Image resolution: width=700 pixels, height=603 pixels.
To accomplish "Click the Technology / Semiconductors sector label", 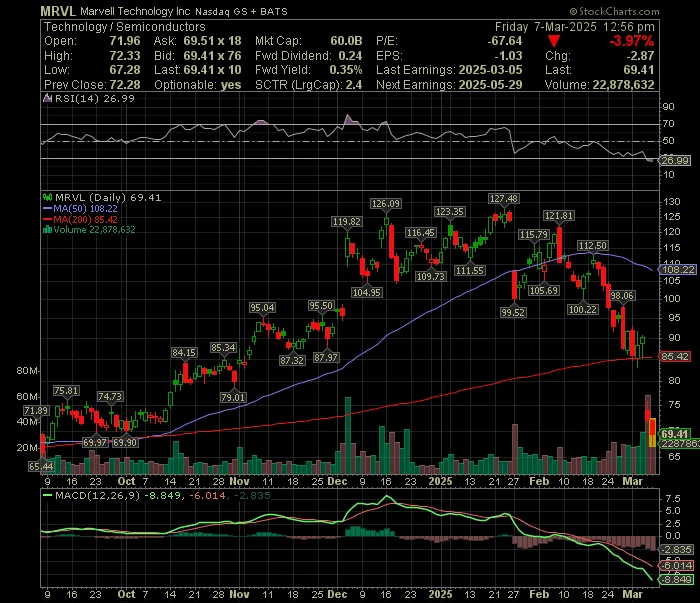I will click(x=125, y=27).
